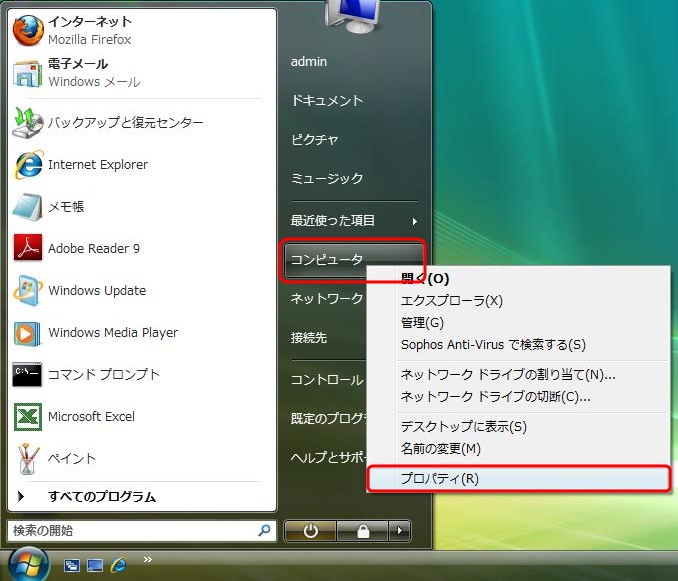Click the lock computer button

click(362, 531)
